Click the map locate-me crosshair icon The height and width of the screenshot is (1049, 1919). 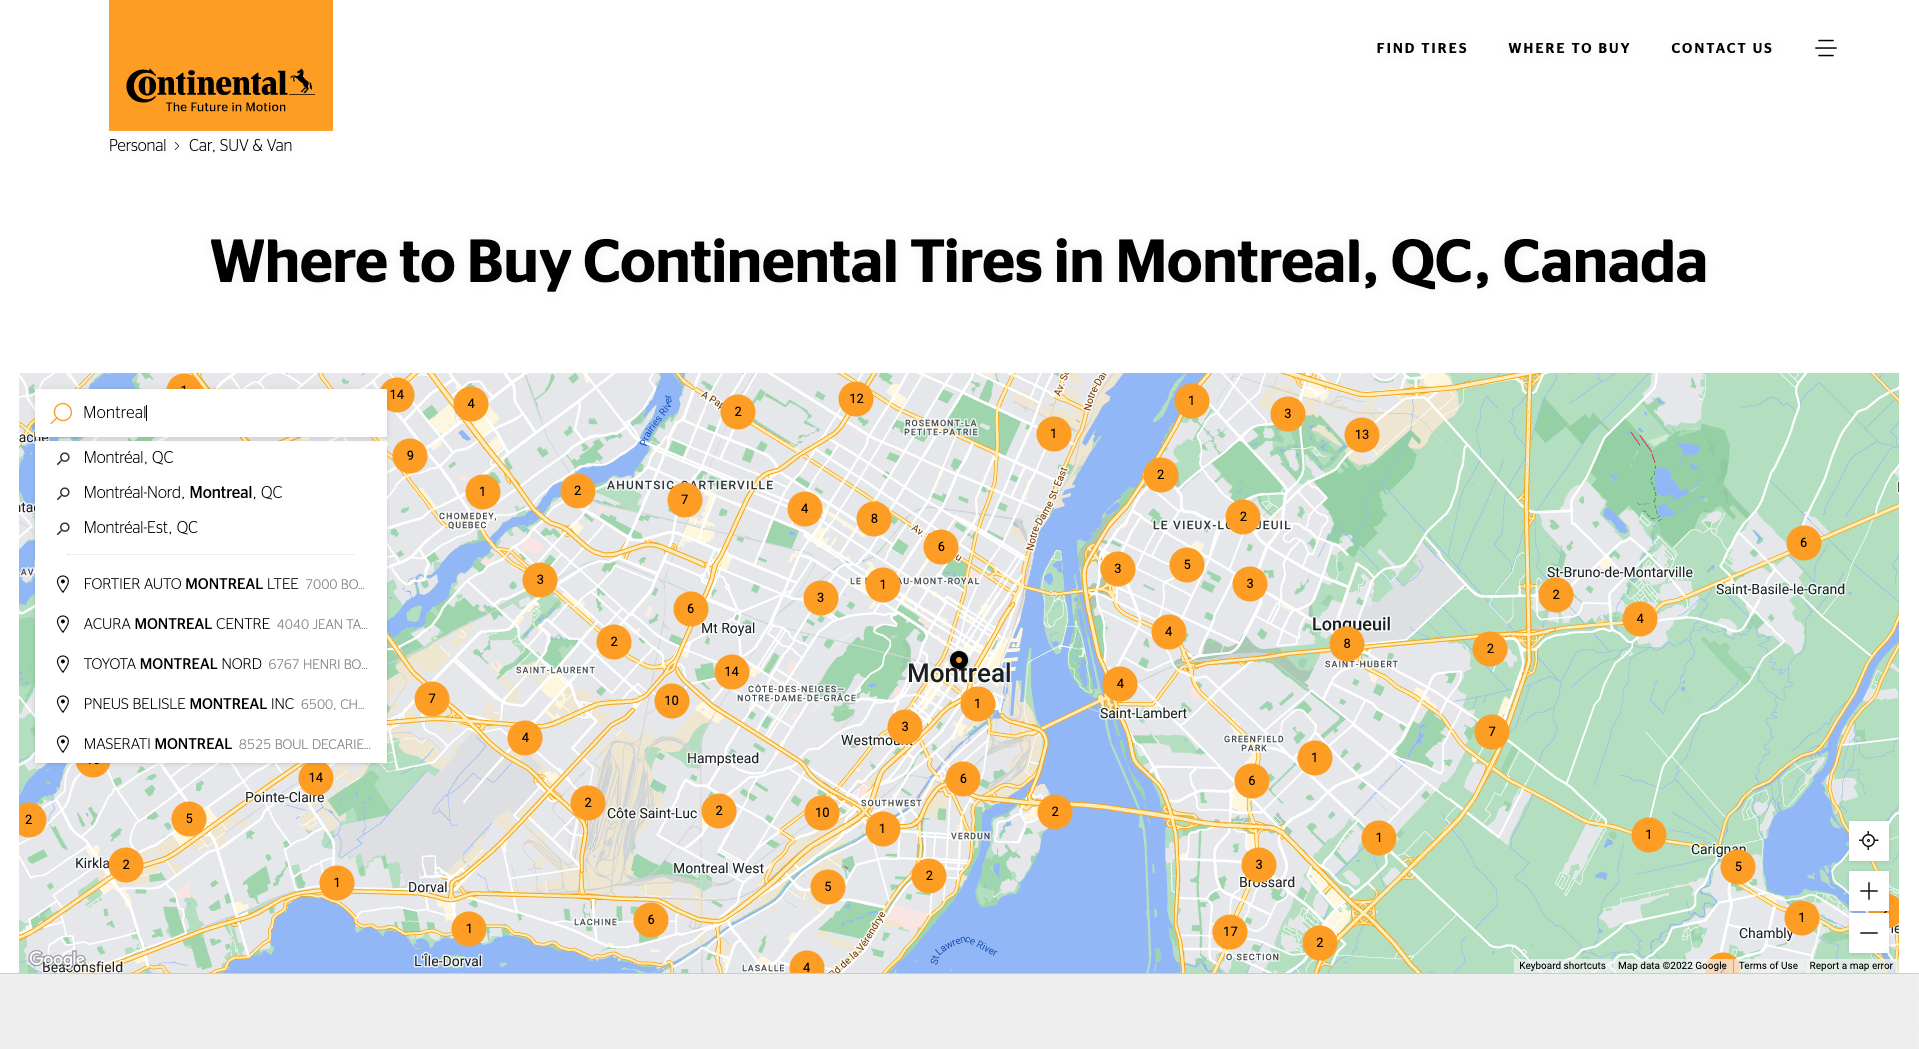coord(1868,841)
